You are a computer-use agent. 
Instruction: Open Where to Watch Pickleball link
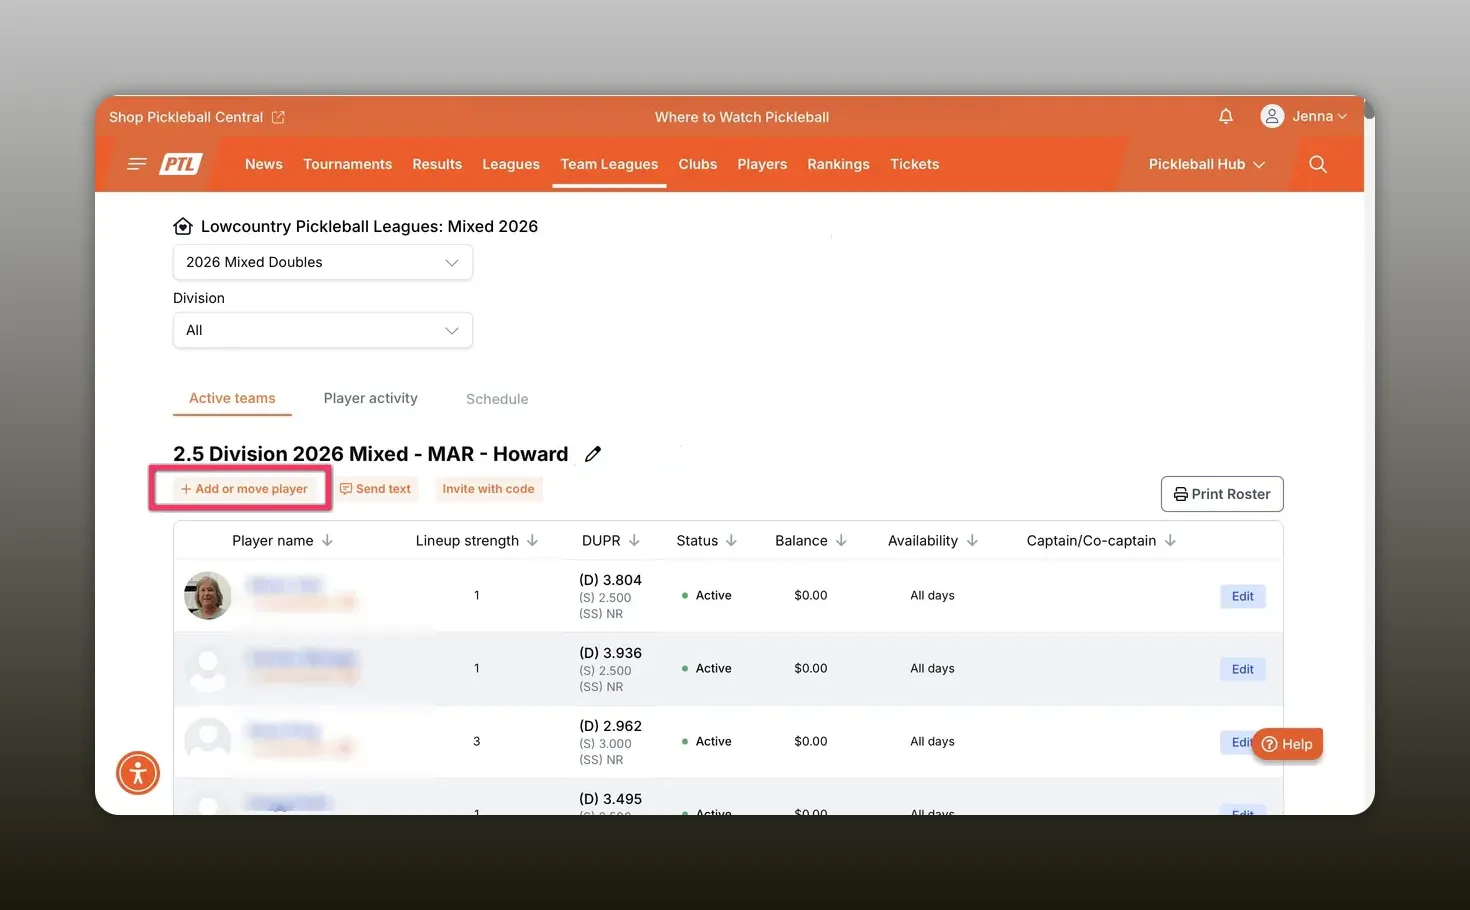point(742,117)
